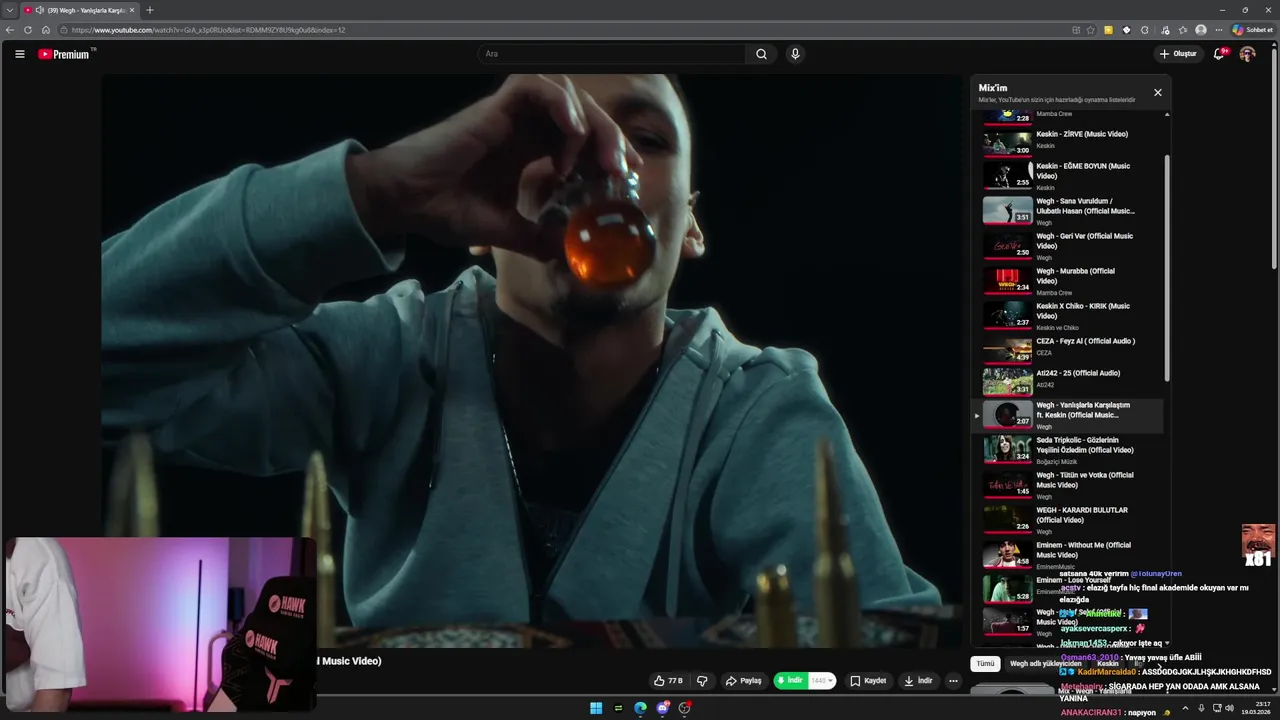
Task: Open the YouTube account avatar menu
Action: [1247, 54]
